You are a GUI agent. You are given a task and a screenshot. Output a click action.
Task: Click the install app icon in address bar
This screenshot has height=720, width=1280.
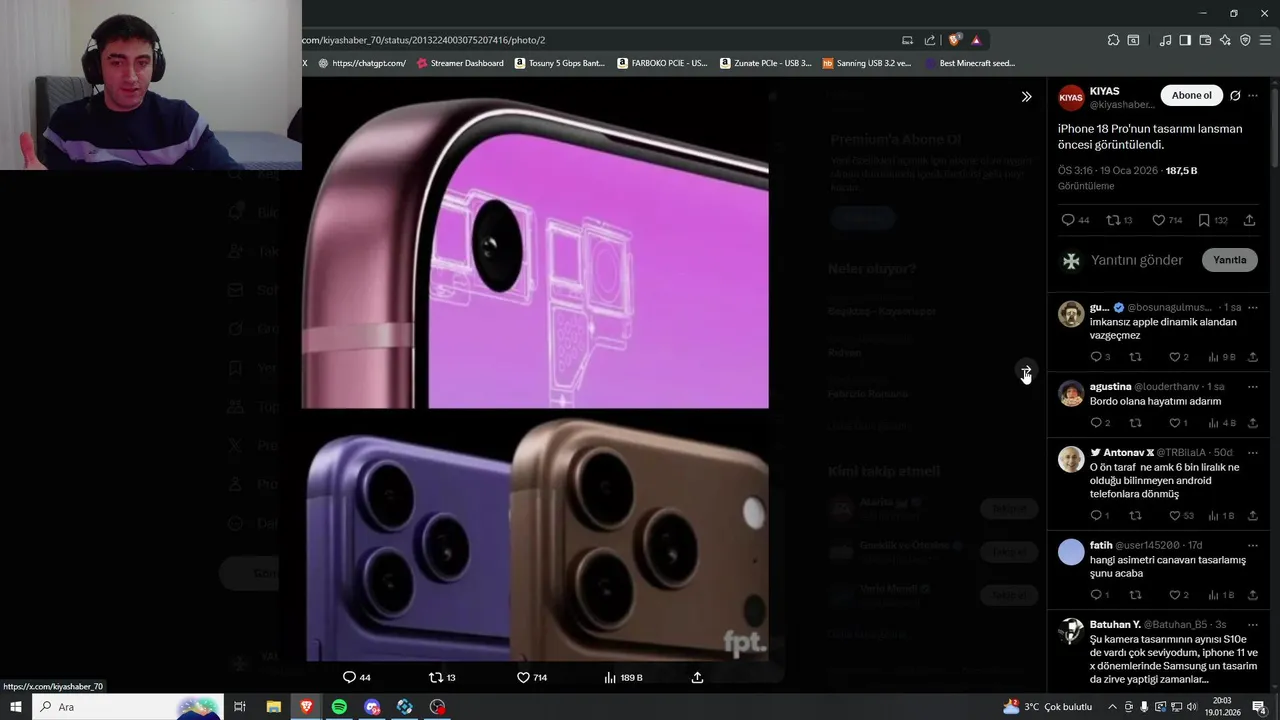pos(907,40)
